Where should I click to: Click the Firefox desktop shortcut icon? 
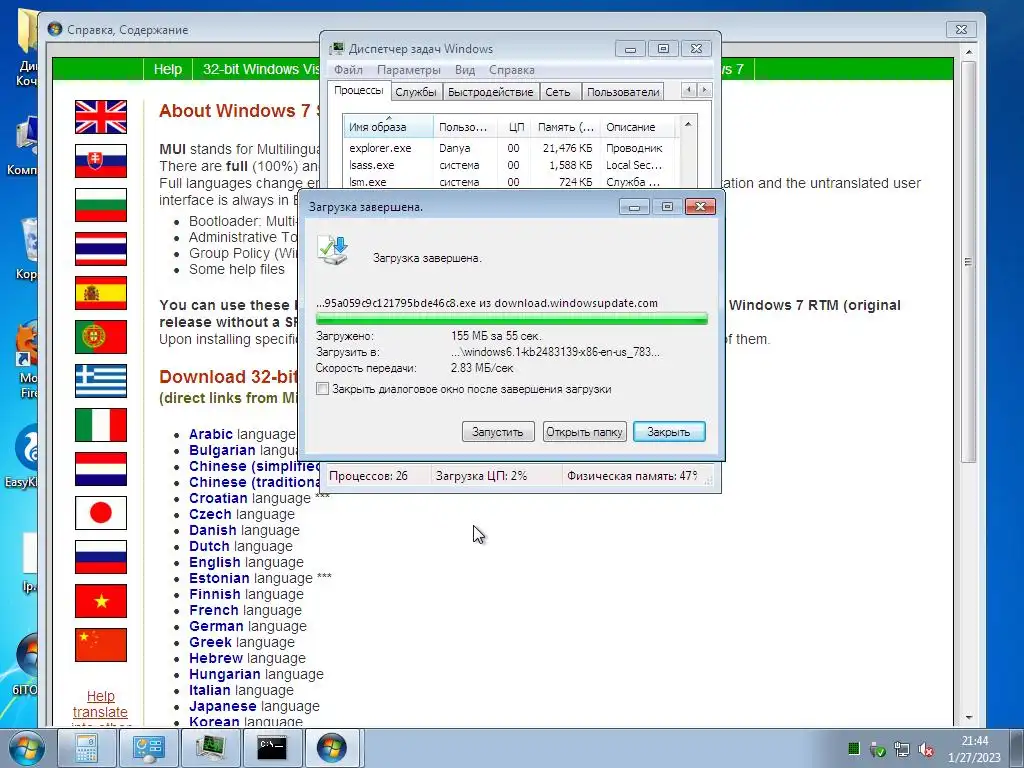click(x=27, y=345)
